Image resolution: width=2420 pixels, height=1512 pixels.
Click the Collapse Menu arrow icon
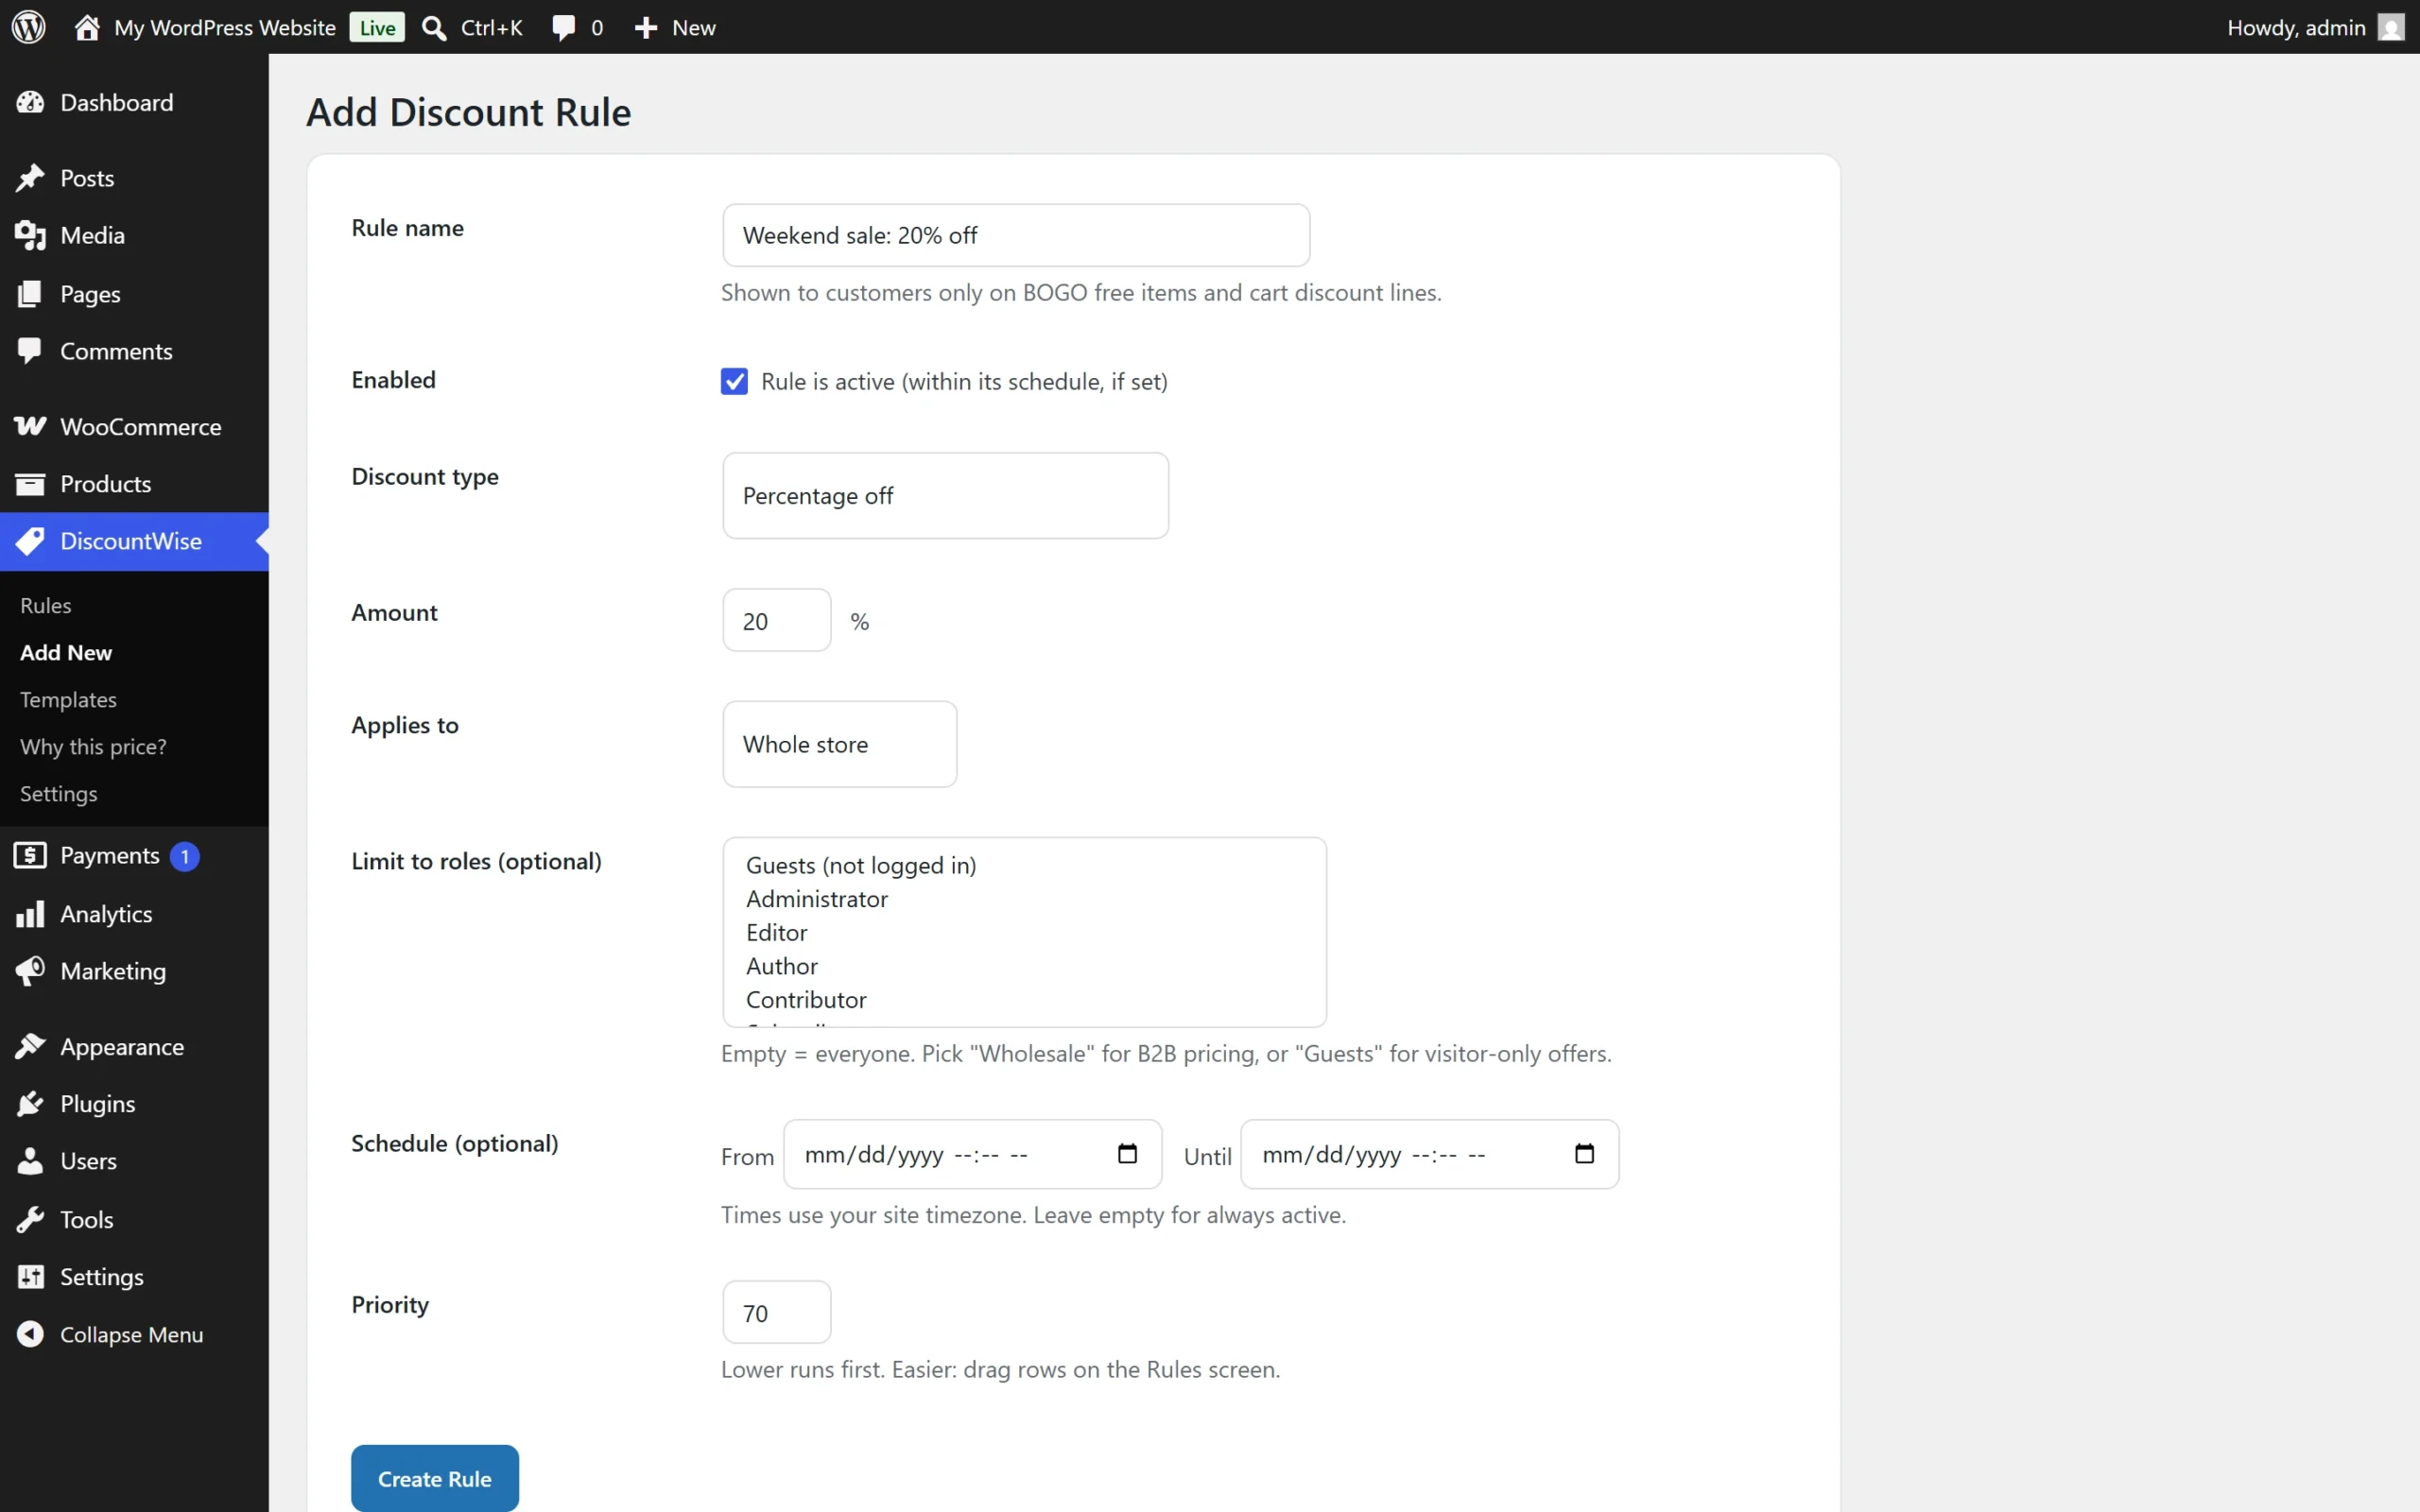(x=30, y=1334)
